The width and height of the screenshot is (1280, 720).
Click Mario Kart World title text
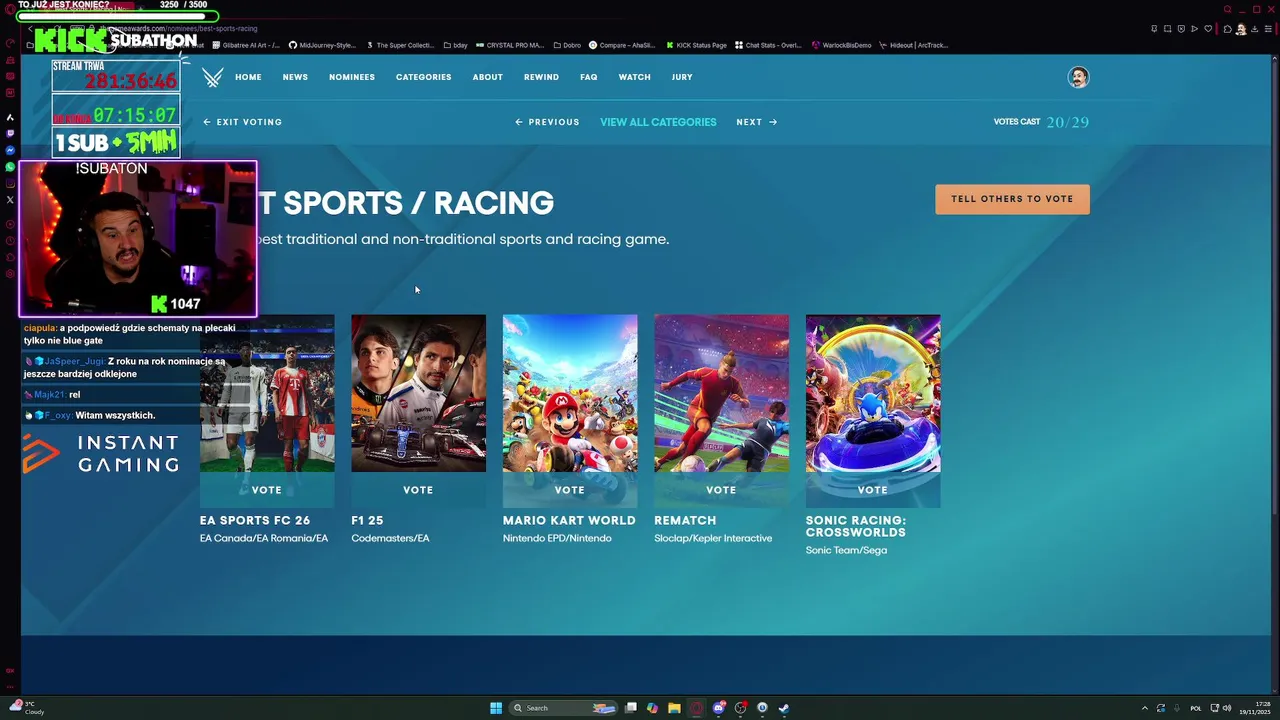(569, 520)
